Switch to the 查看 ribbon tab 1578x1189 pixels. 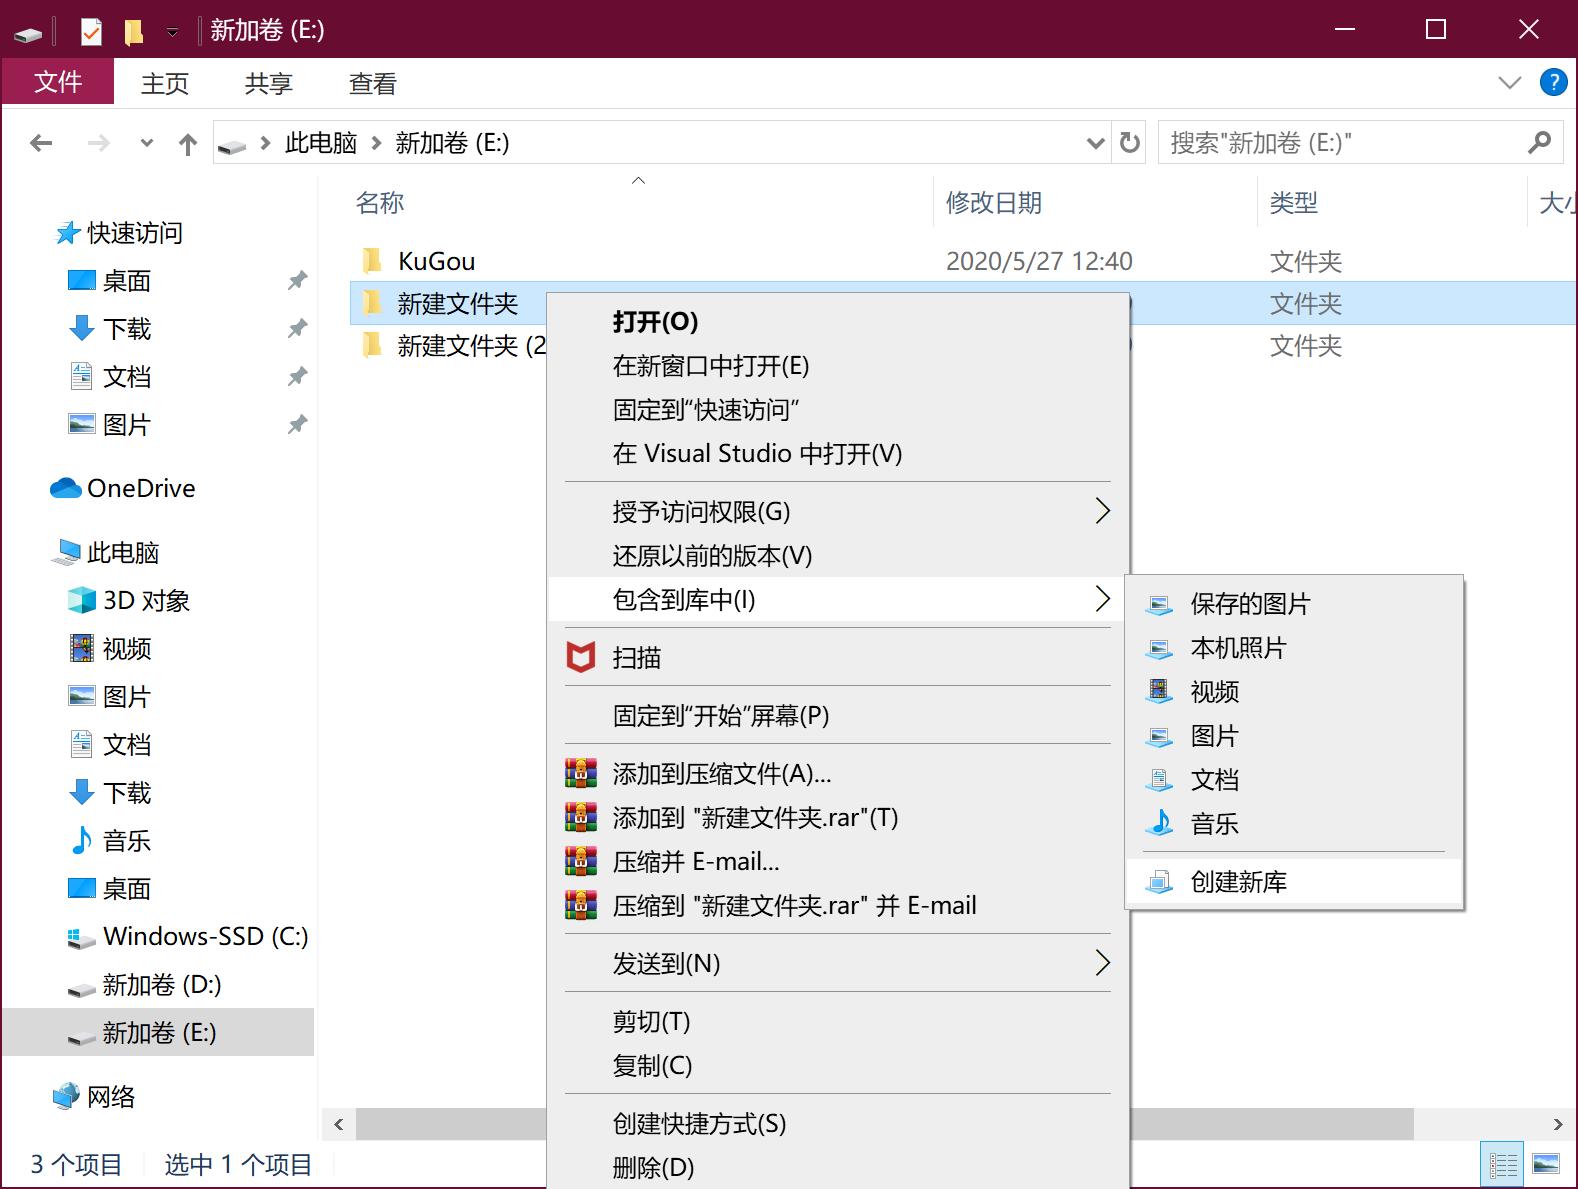click(x=373, y=83)
